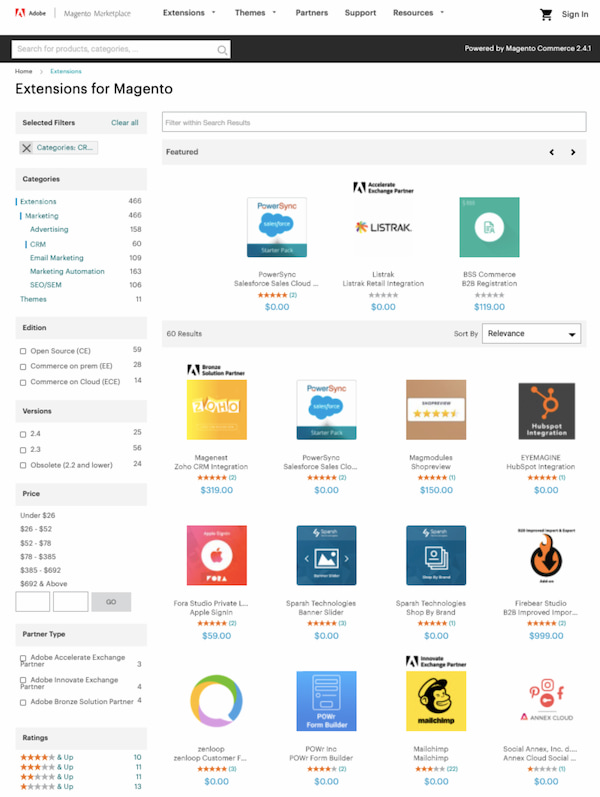Screen dimensions: 600x797
Task: Open HubSpot Integration extension icon
Action: [546, 410]
